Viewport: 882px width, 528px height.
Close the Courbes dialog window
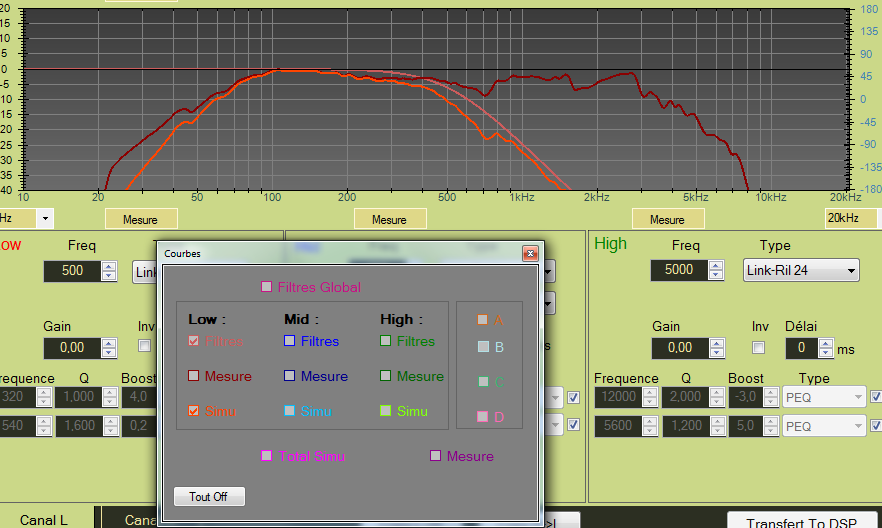(530, 254)
